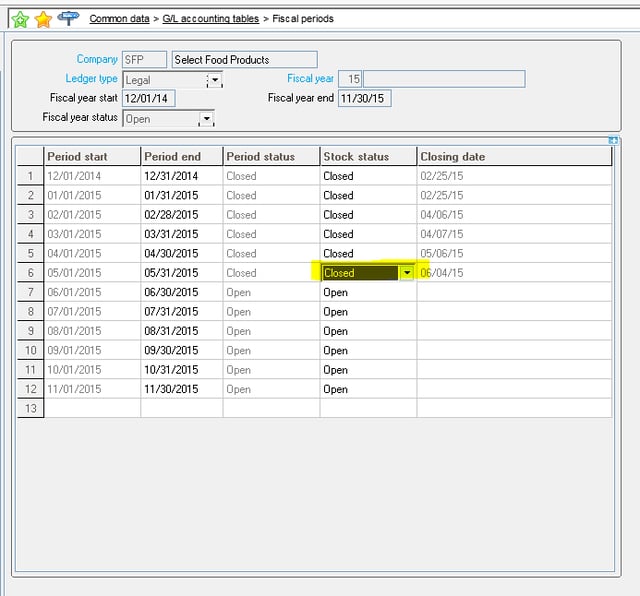Expand the Fiscal year status dropdown
The image size is (640, 596).
pyautogui.click(x=206, y=119)
